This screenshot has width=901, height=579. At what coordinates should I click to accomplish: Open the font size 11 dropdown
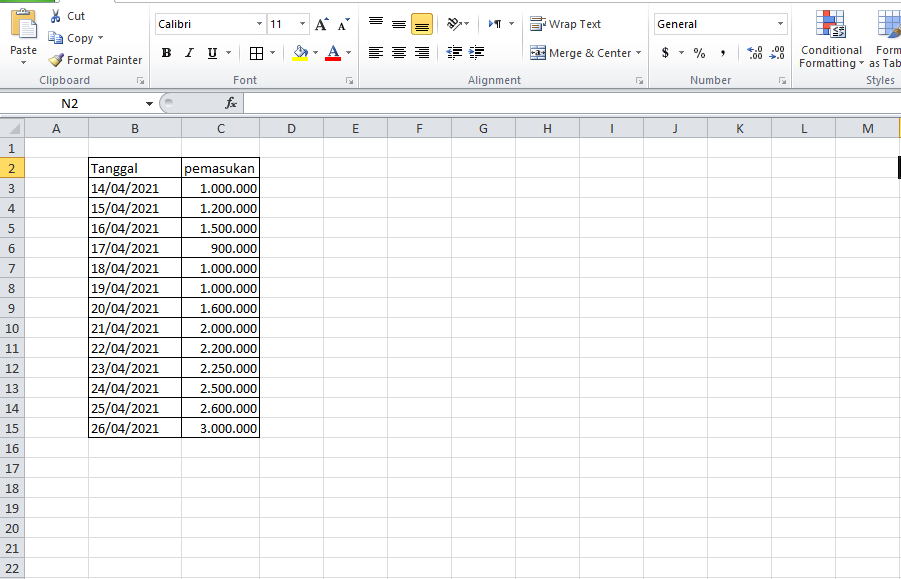pos(302,24)
